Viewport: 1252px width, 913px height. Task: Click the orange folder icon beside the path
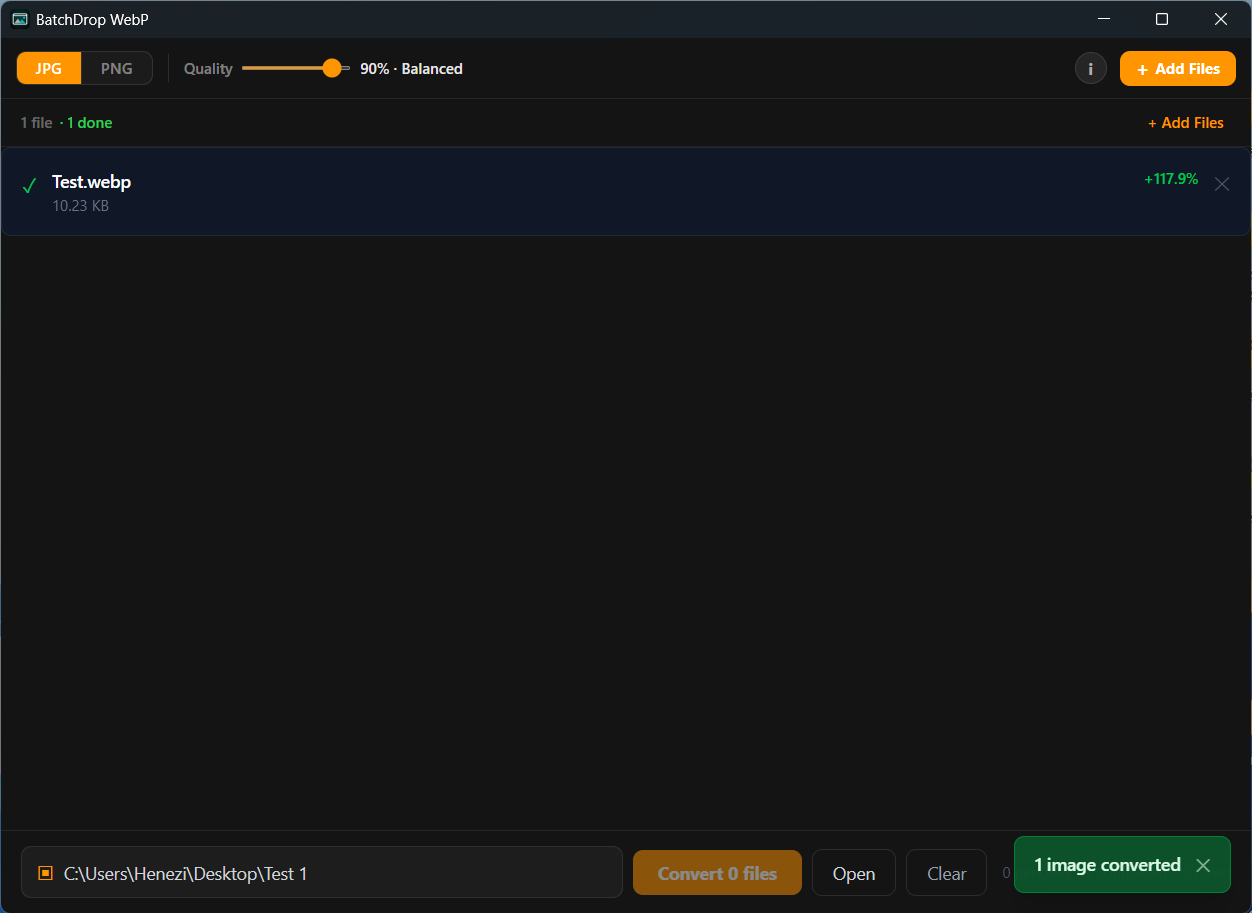[45, 873]
